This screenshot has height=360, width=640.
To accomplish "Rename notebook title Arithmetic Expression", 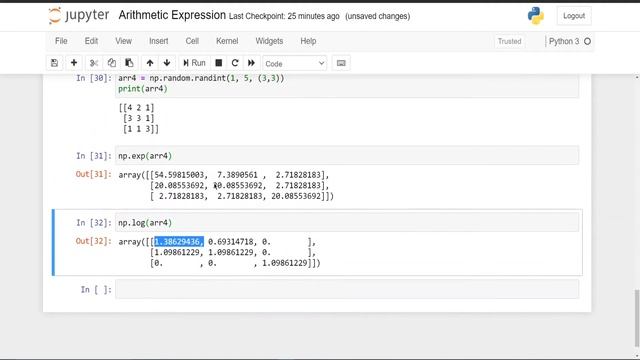I will tap(172, 16).
